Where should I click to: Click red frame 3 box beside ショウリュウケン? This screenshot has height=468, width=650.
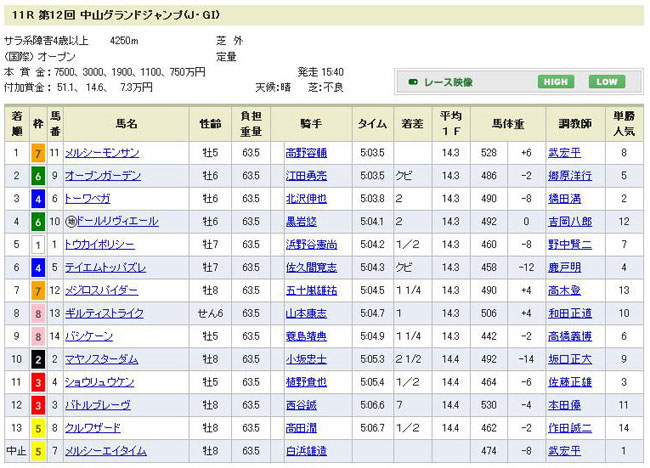tap(36, 382)
